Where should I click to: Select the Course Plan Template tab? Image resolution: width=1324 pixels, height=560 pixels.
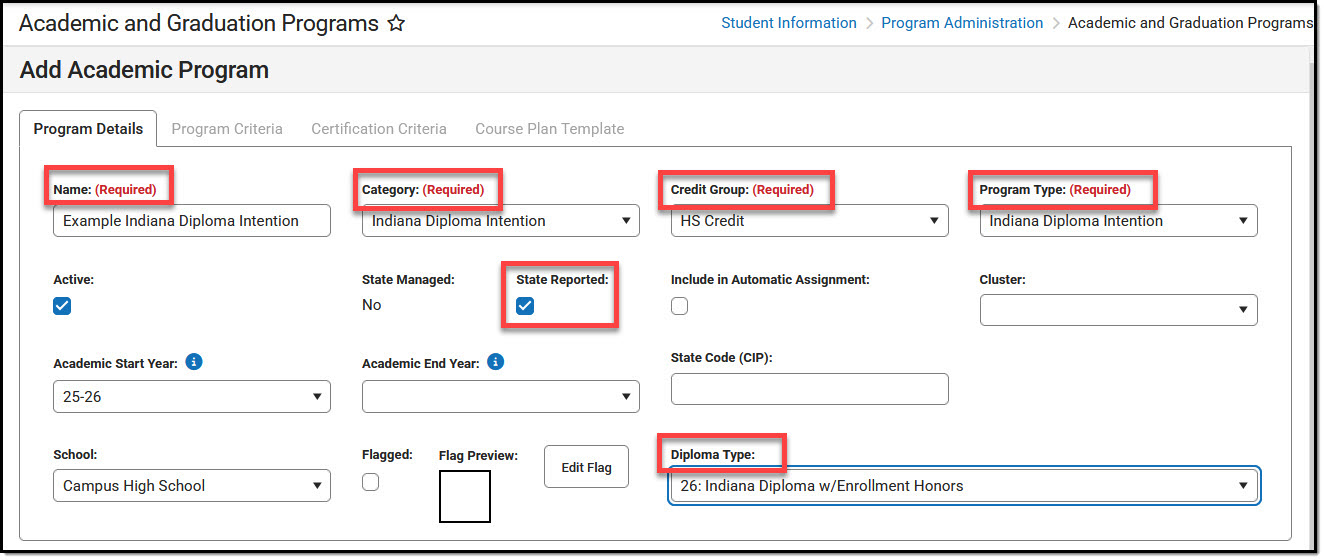point(549,129)
